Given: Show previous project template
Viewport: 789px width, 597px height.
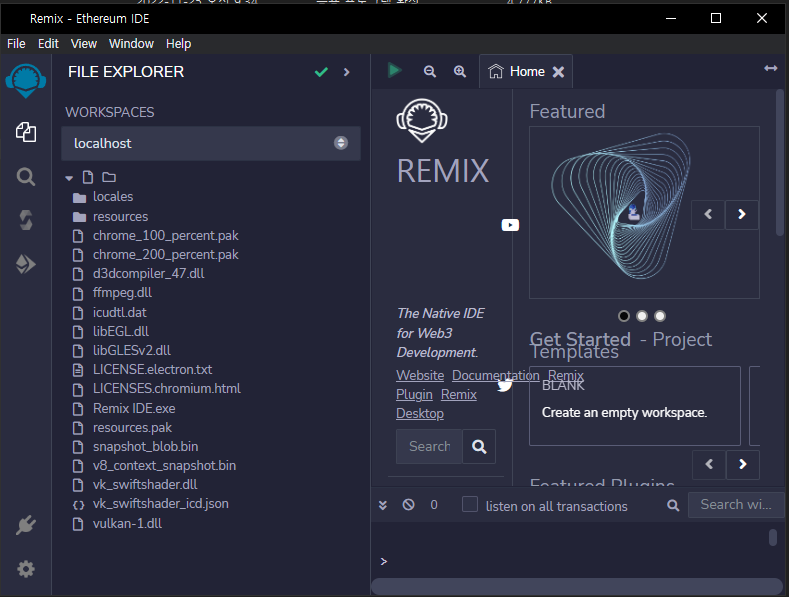Looking at the screenshot, I should [x=709, y=464].
